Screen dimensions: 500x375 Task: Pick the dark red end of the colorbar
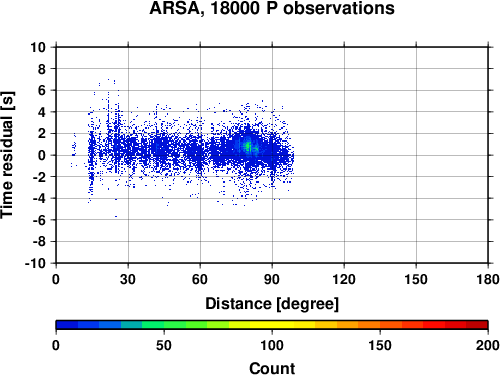click(477, 325)
